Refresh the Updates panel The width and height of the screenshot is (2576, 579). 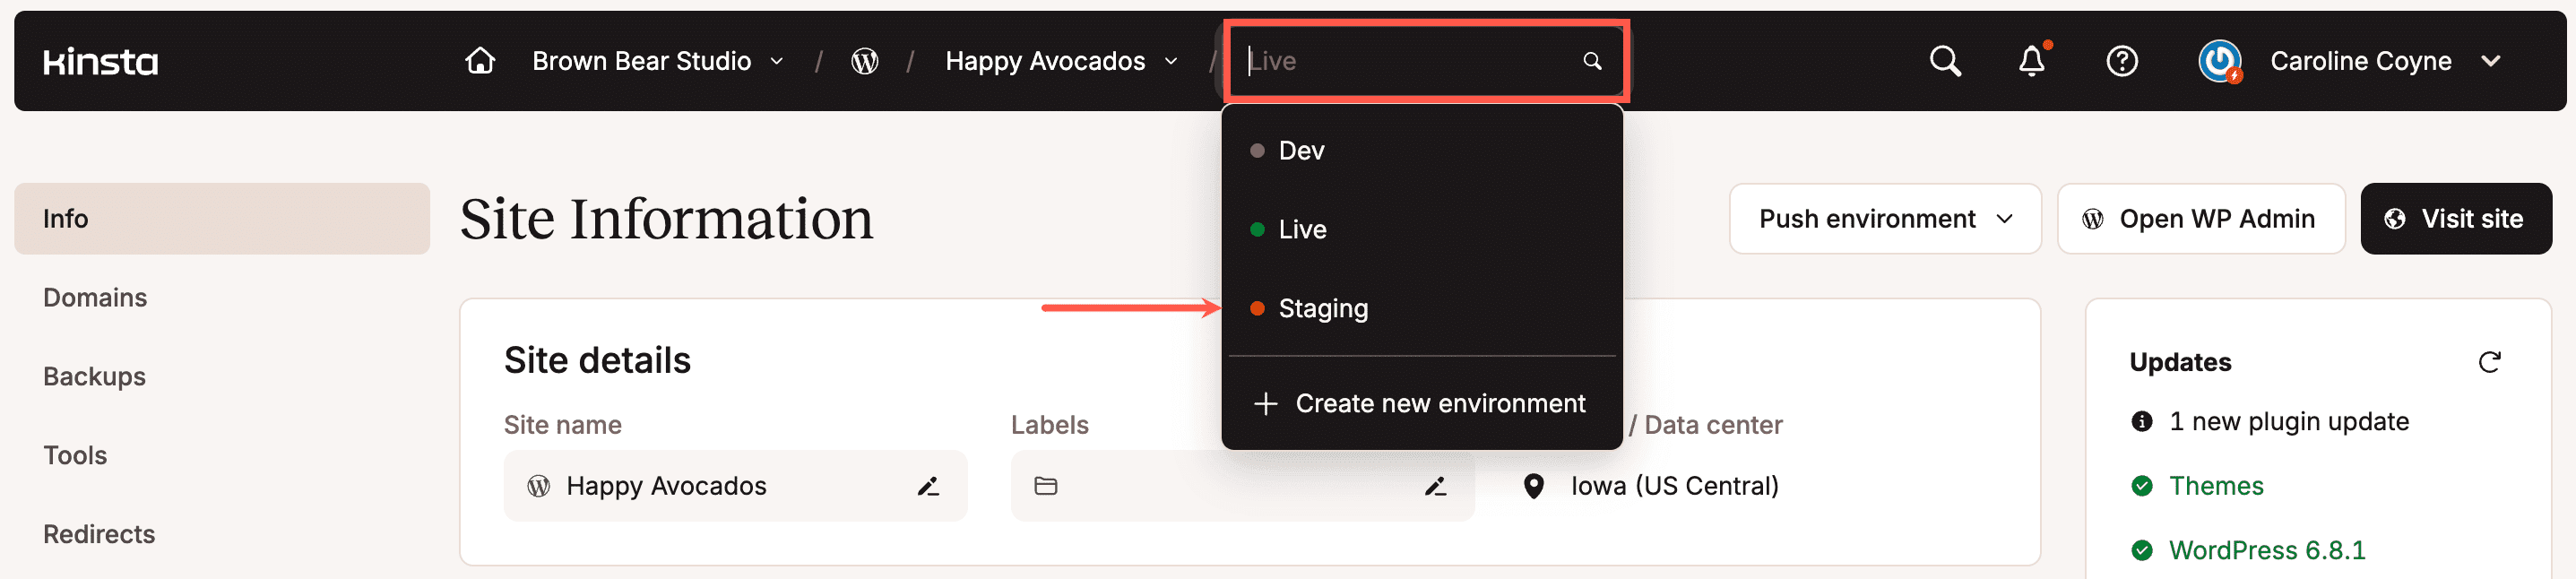pos(2491,361)
